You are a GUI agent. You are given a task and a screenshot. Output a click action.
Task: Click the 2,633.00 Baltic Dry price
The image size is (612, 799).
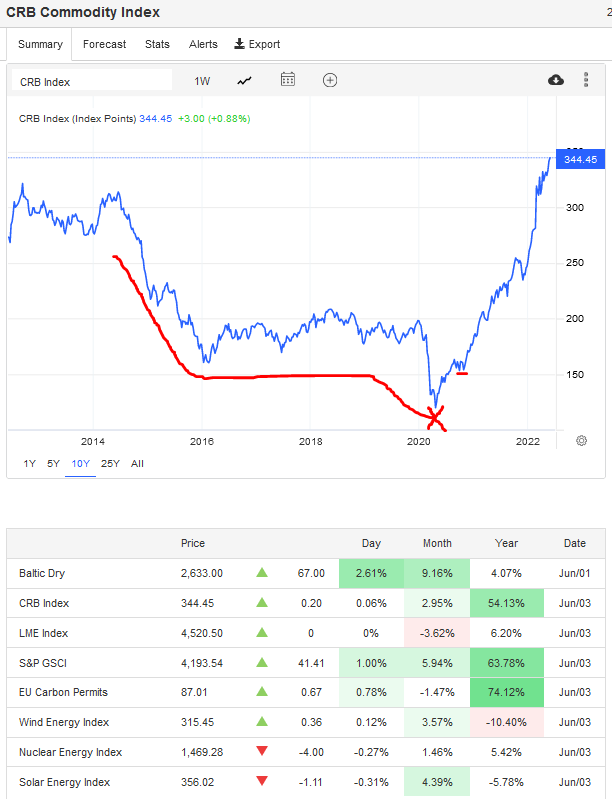click(202, 573)
